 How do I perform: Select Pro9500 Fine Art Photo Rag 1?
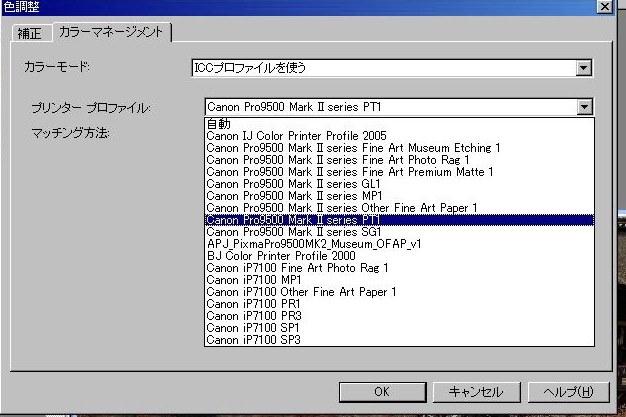(399, 160)
